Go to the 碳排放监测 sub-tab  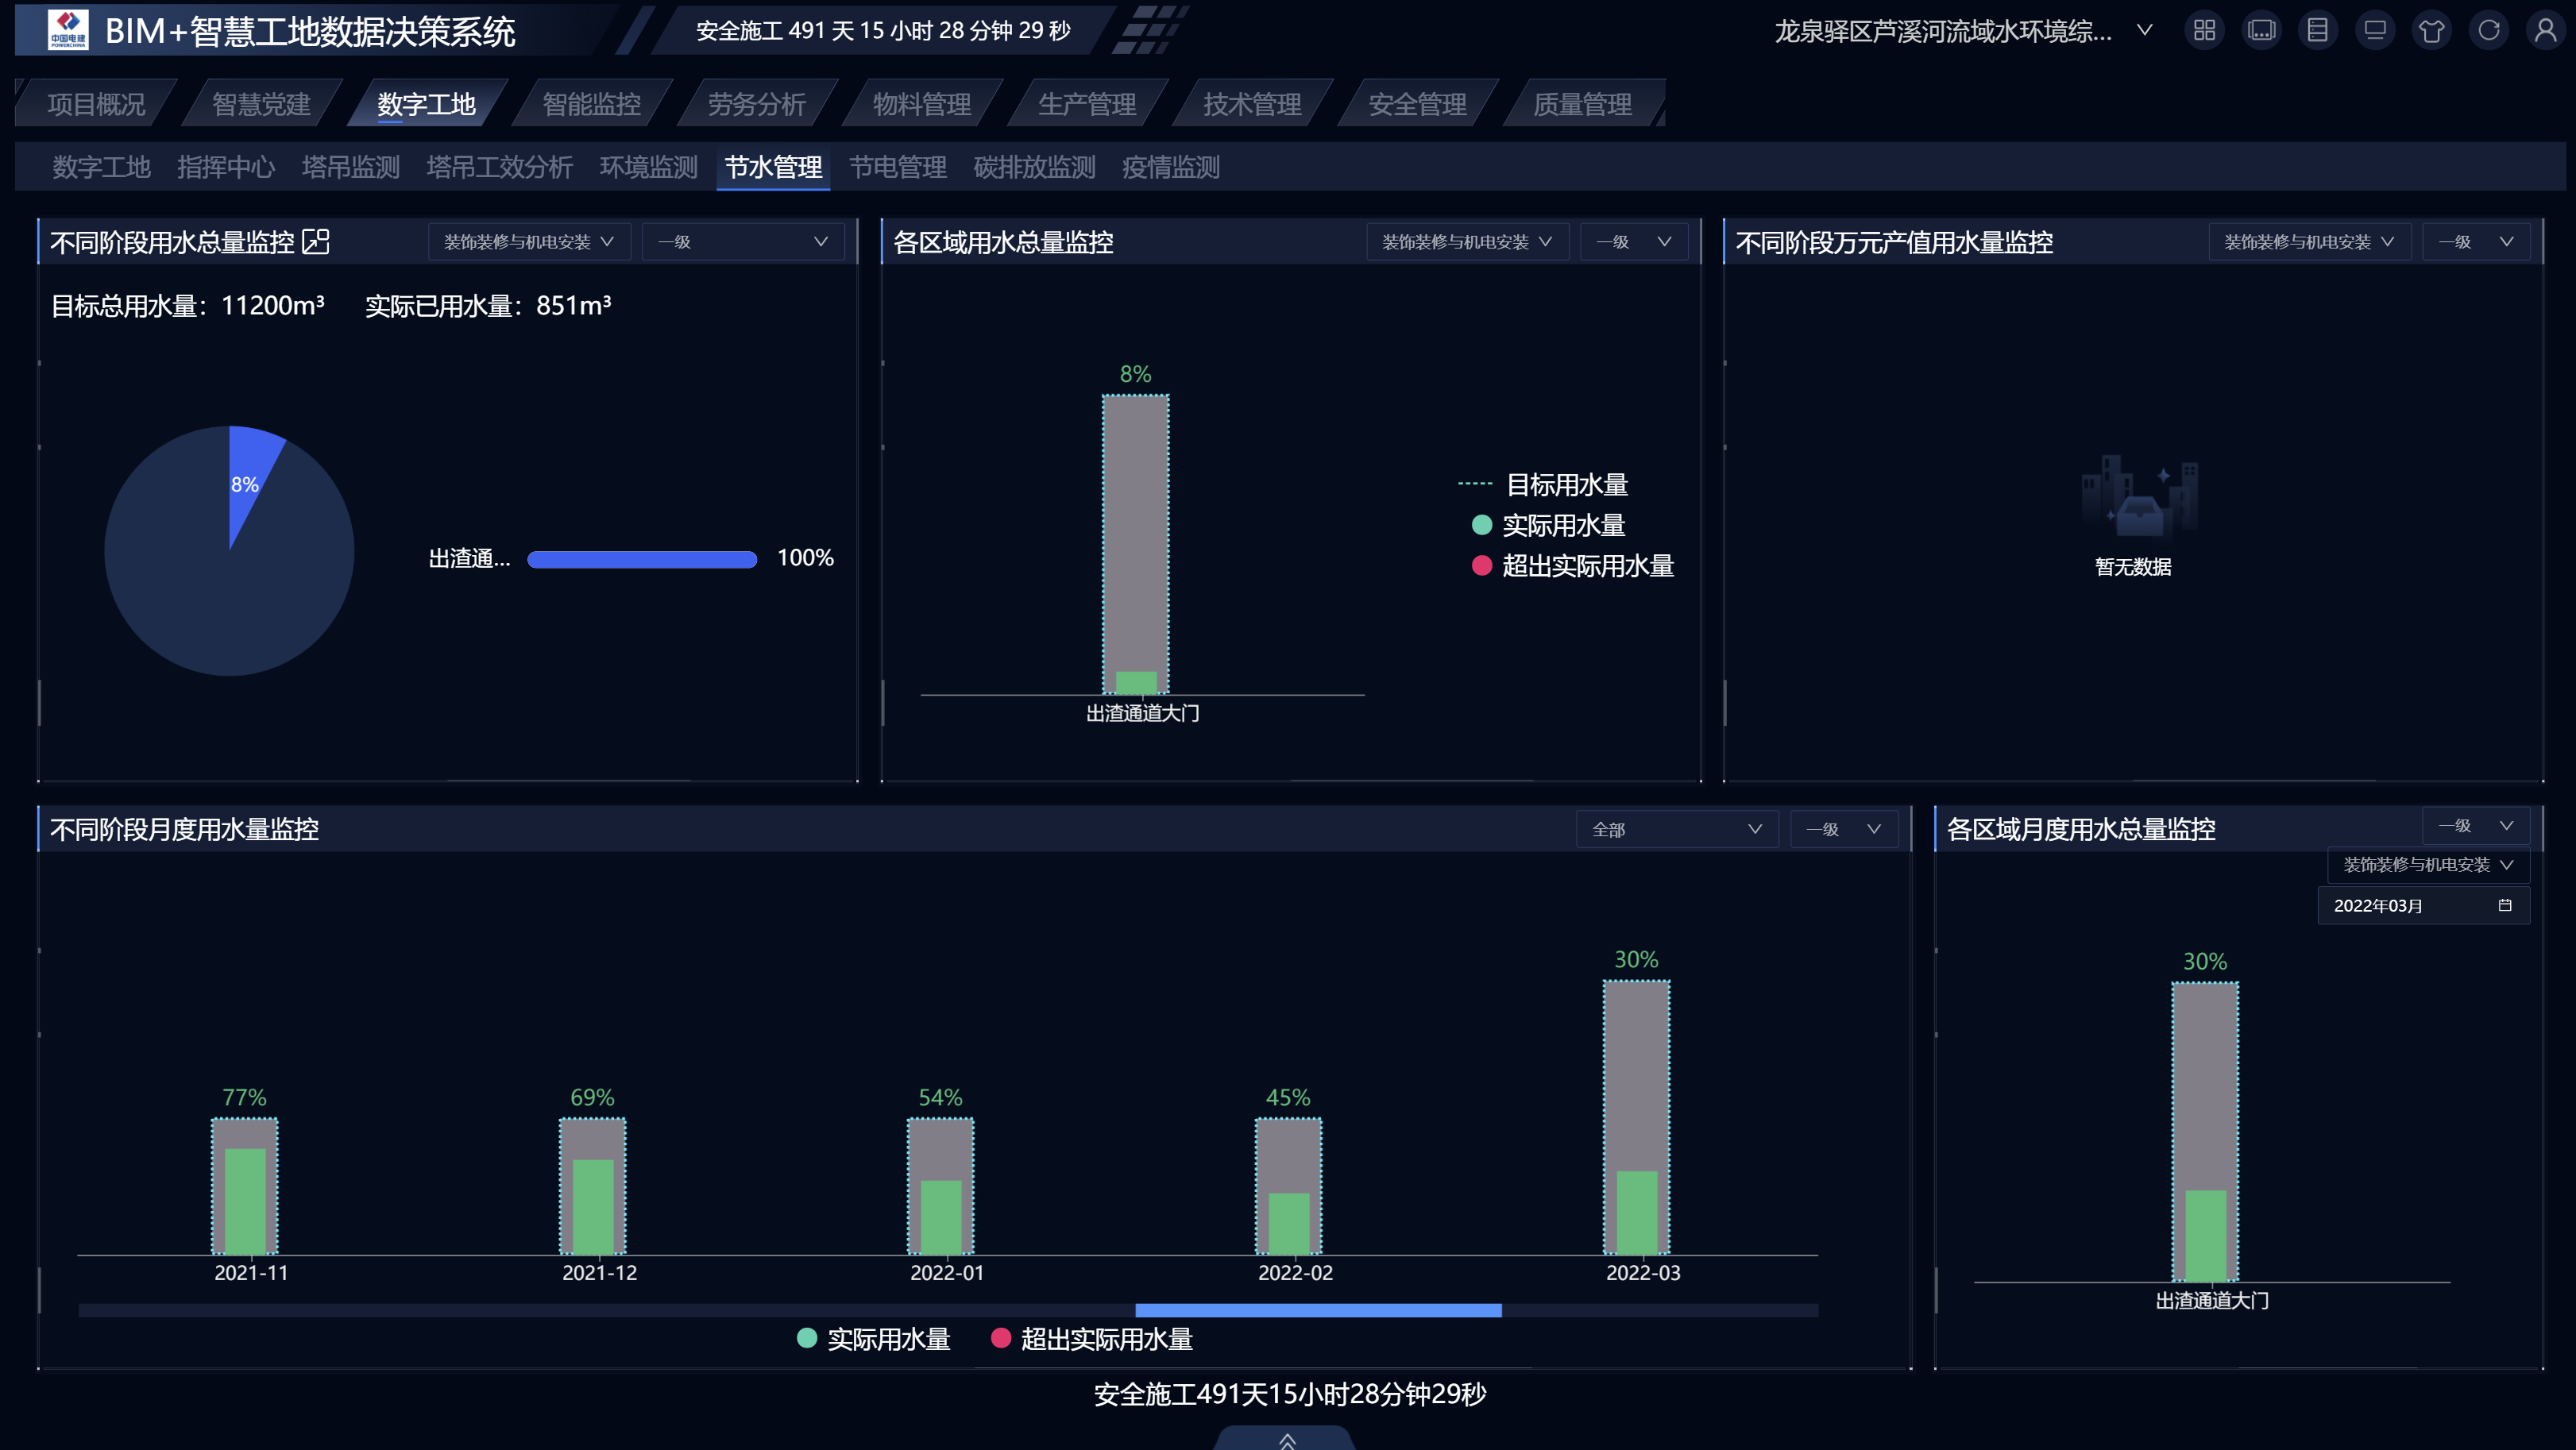[1034, 167]
